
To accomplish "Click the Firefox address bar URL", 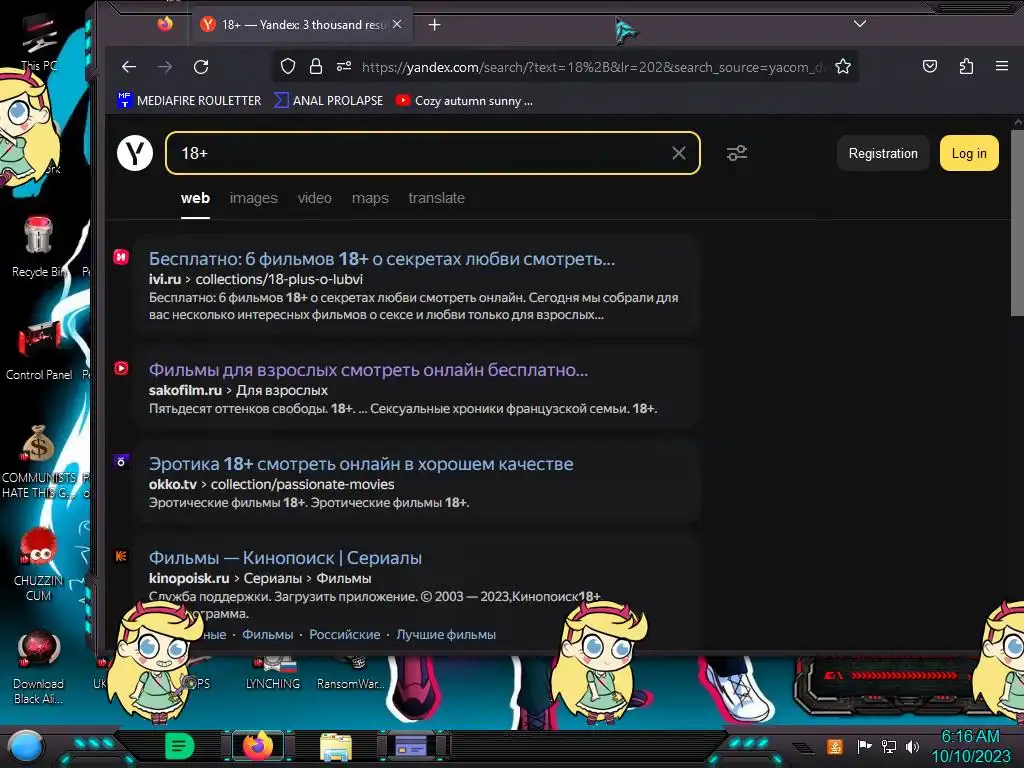I will click(592, 67).
